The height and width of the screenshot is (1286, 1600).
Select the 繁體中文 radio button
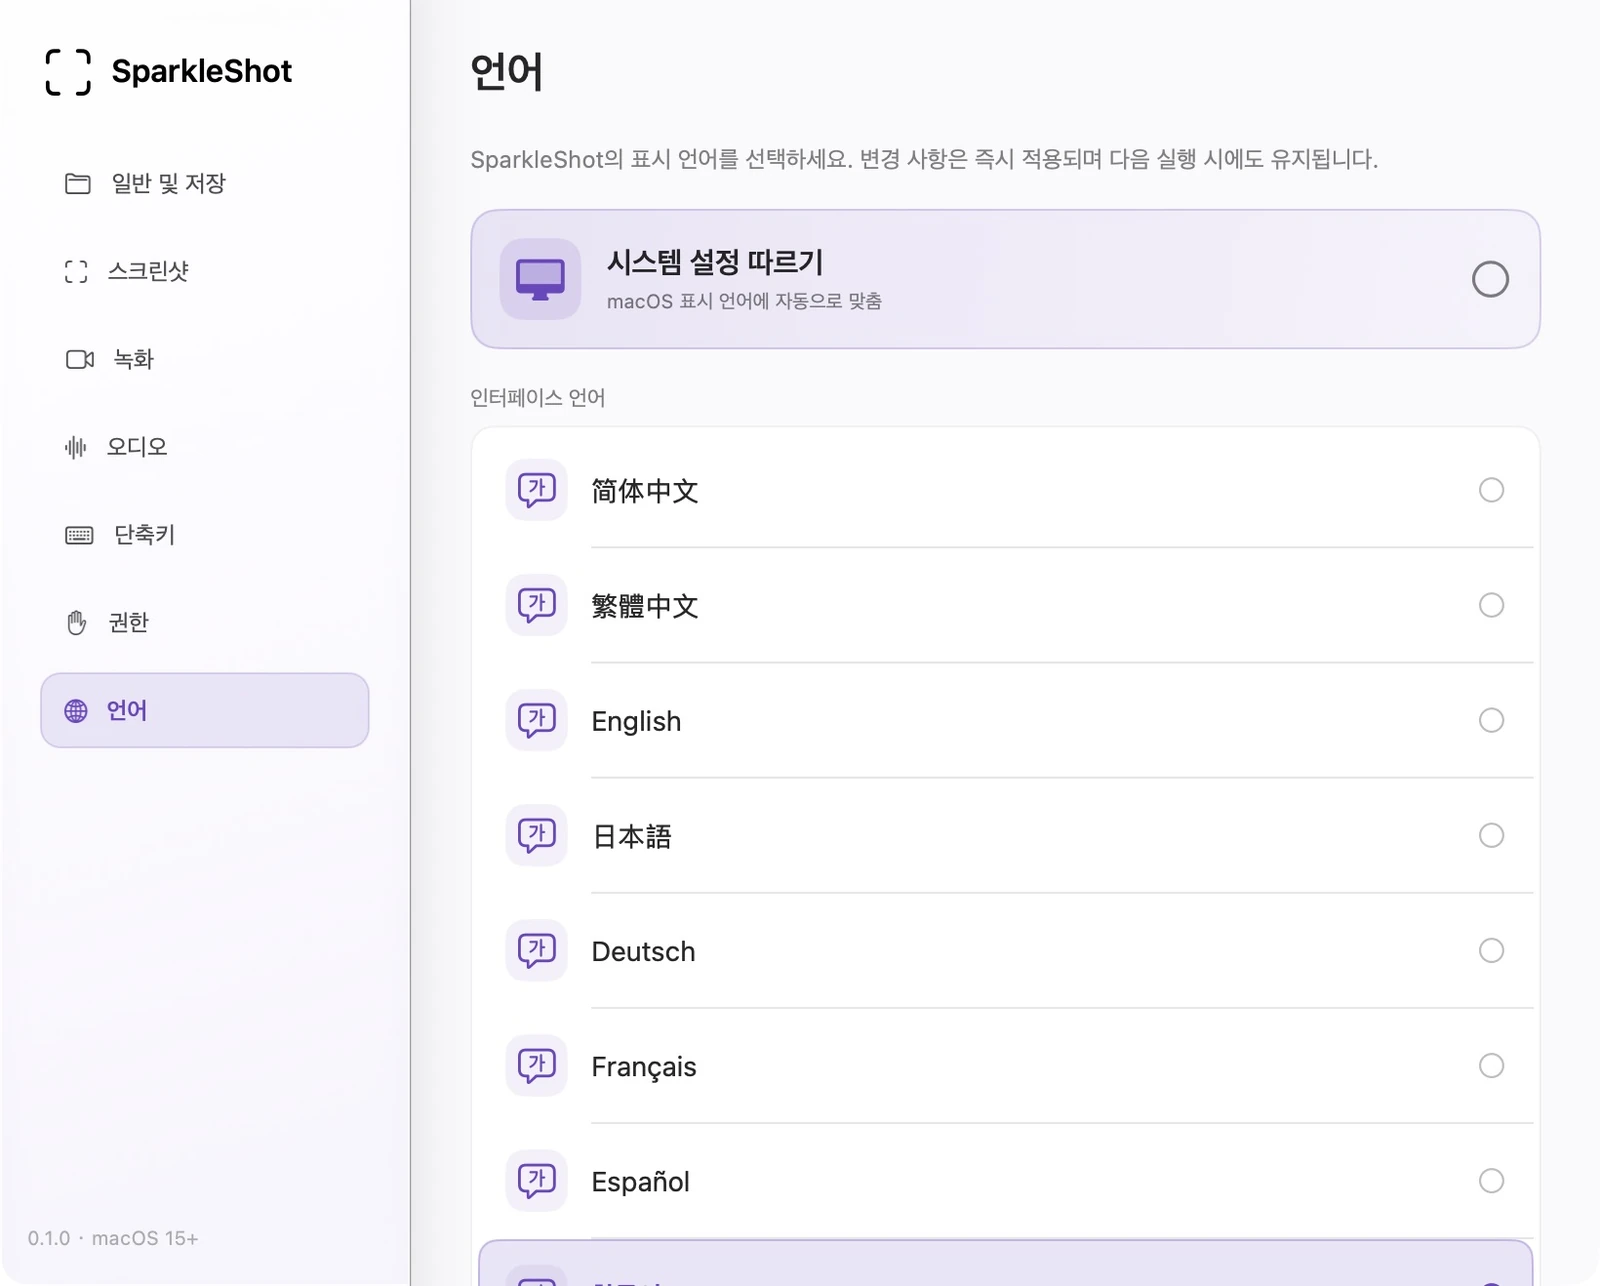[x=1491, y=605]
